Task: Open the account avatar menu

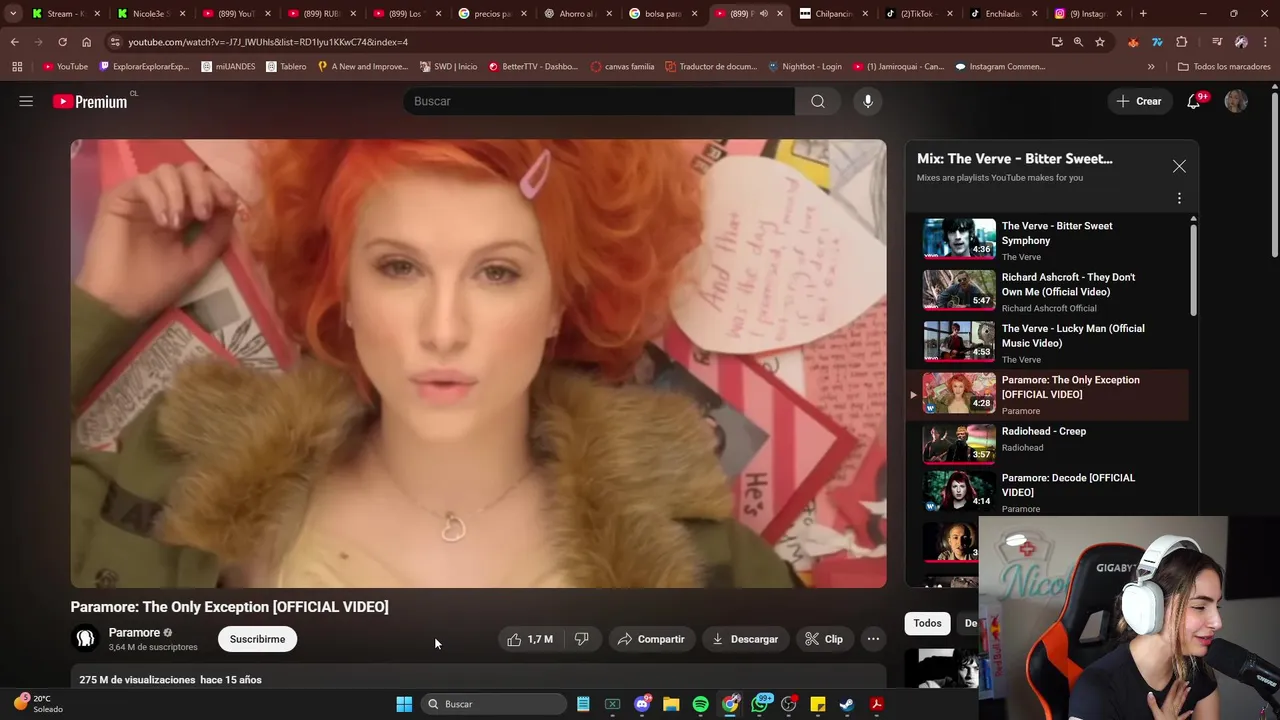Action: [1236, 101]
